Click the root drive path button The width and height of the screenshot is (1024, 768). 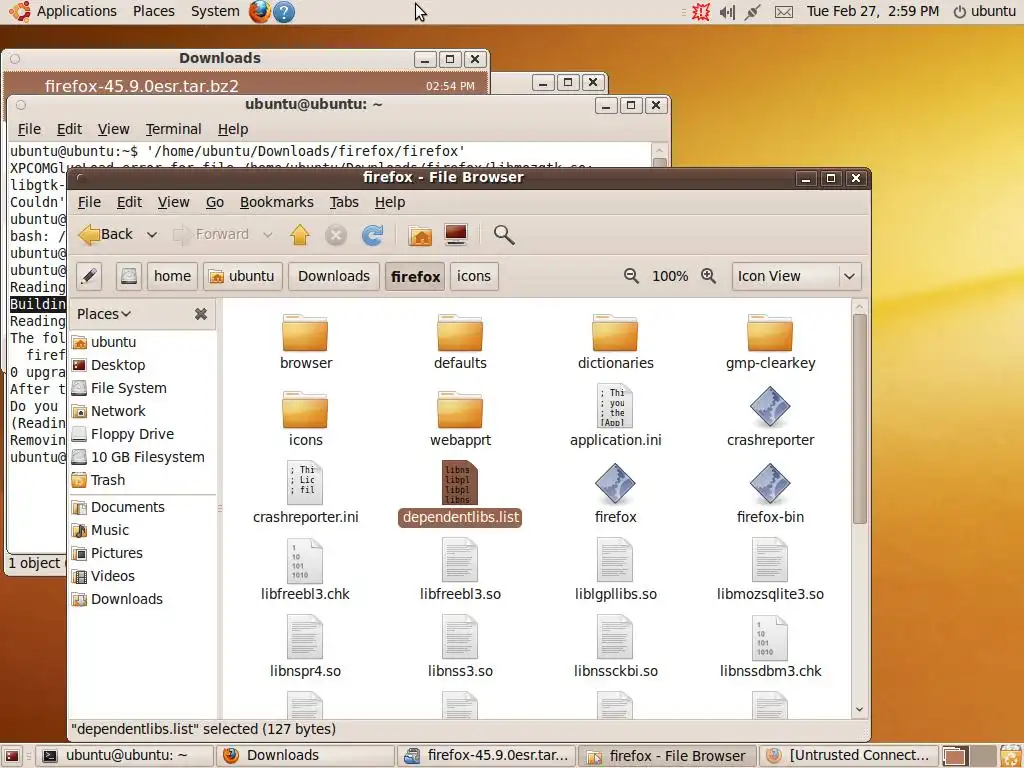coord(129,276)
